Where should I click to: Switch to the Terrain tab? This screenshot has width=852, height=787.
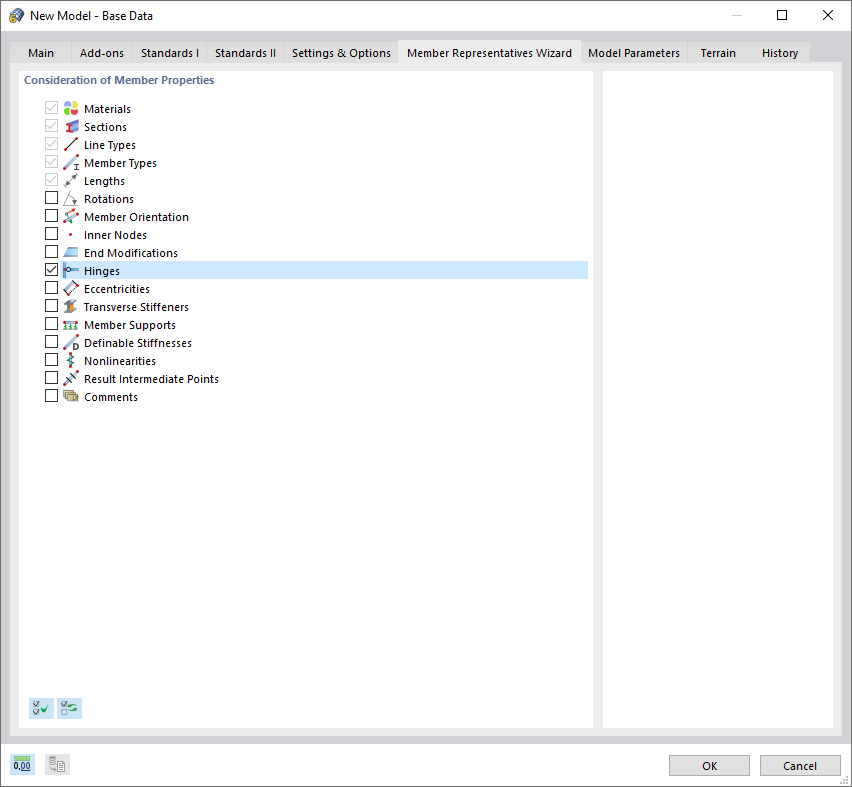tap(718, 53)
